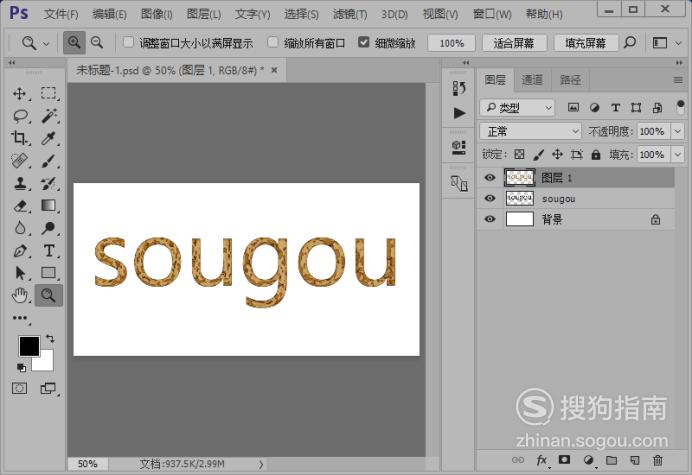Hide the 背景 layer
Image resolution: width=692 pixels, height=475 pixels.
click(489, 219)
